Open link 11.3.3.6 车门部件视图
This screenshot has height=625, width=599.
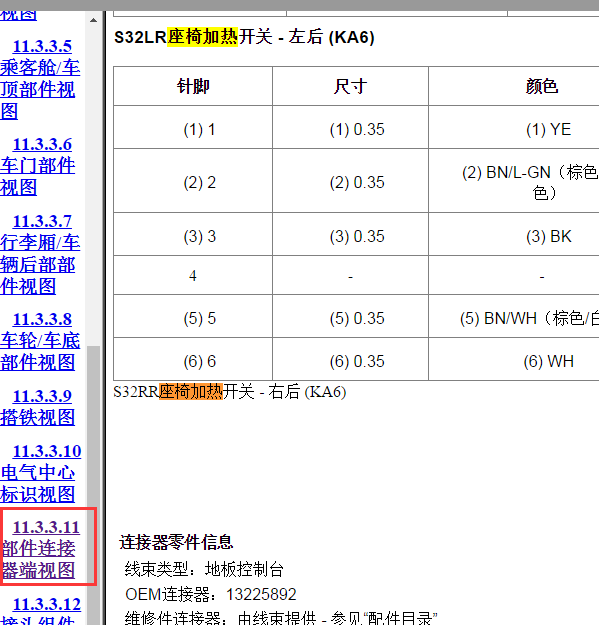(x=37, y=166)
